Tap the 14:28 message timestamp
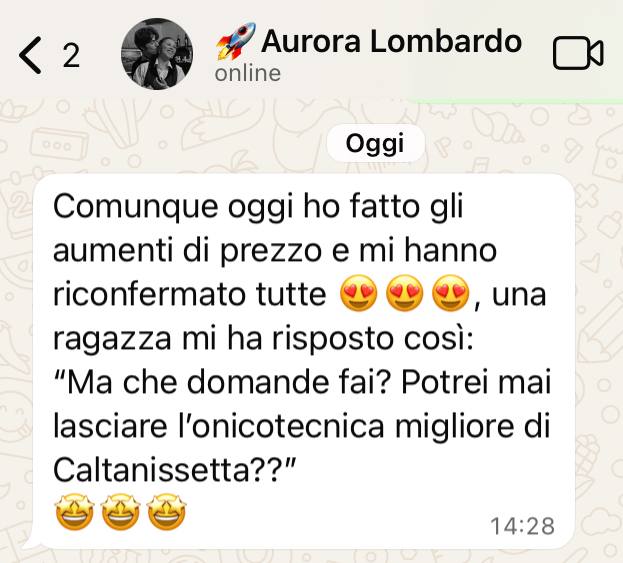Viewport: 623px width, 563px height. click(522, 526)
